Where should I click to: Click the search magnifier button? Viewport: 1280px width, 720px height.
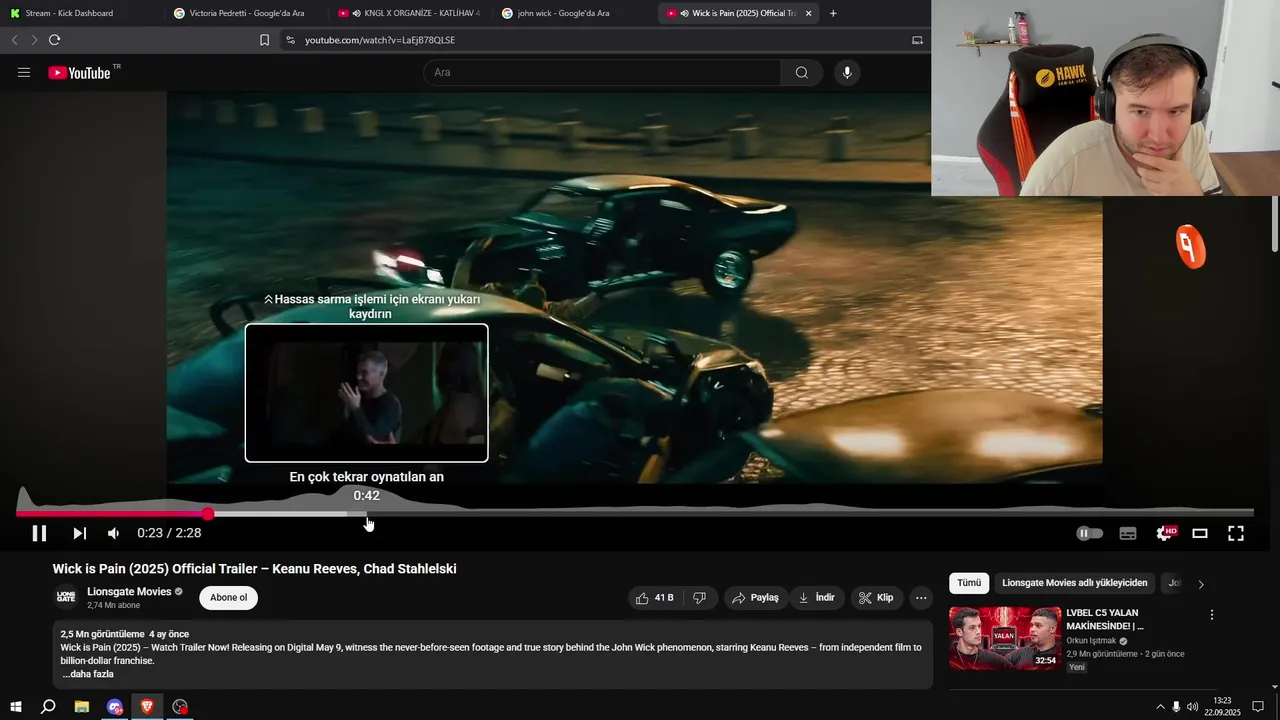(x=801, y=72)
